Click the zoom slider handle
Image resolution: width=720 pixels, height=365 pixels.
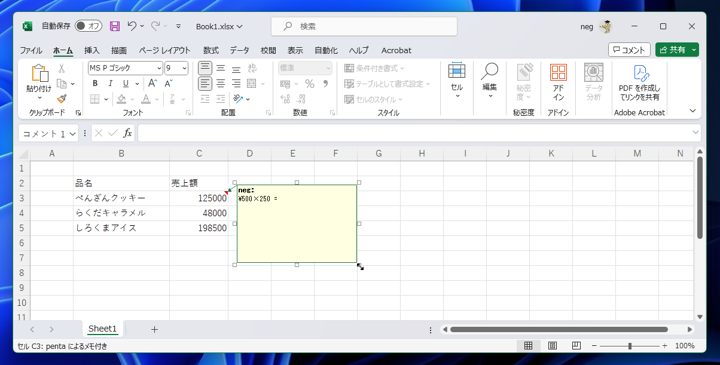tap(630, 346)
